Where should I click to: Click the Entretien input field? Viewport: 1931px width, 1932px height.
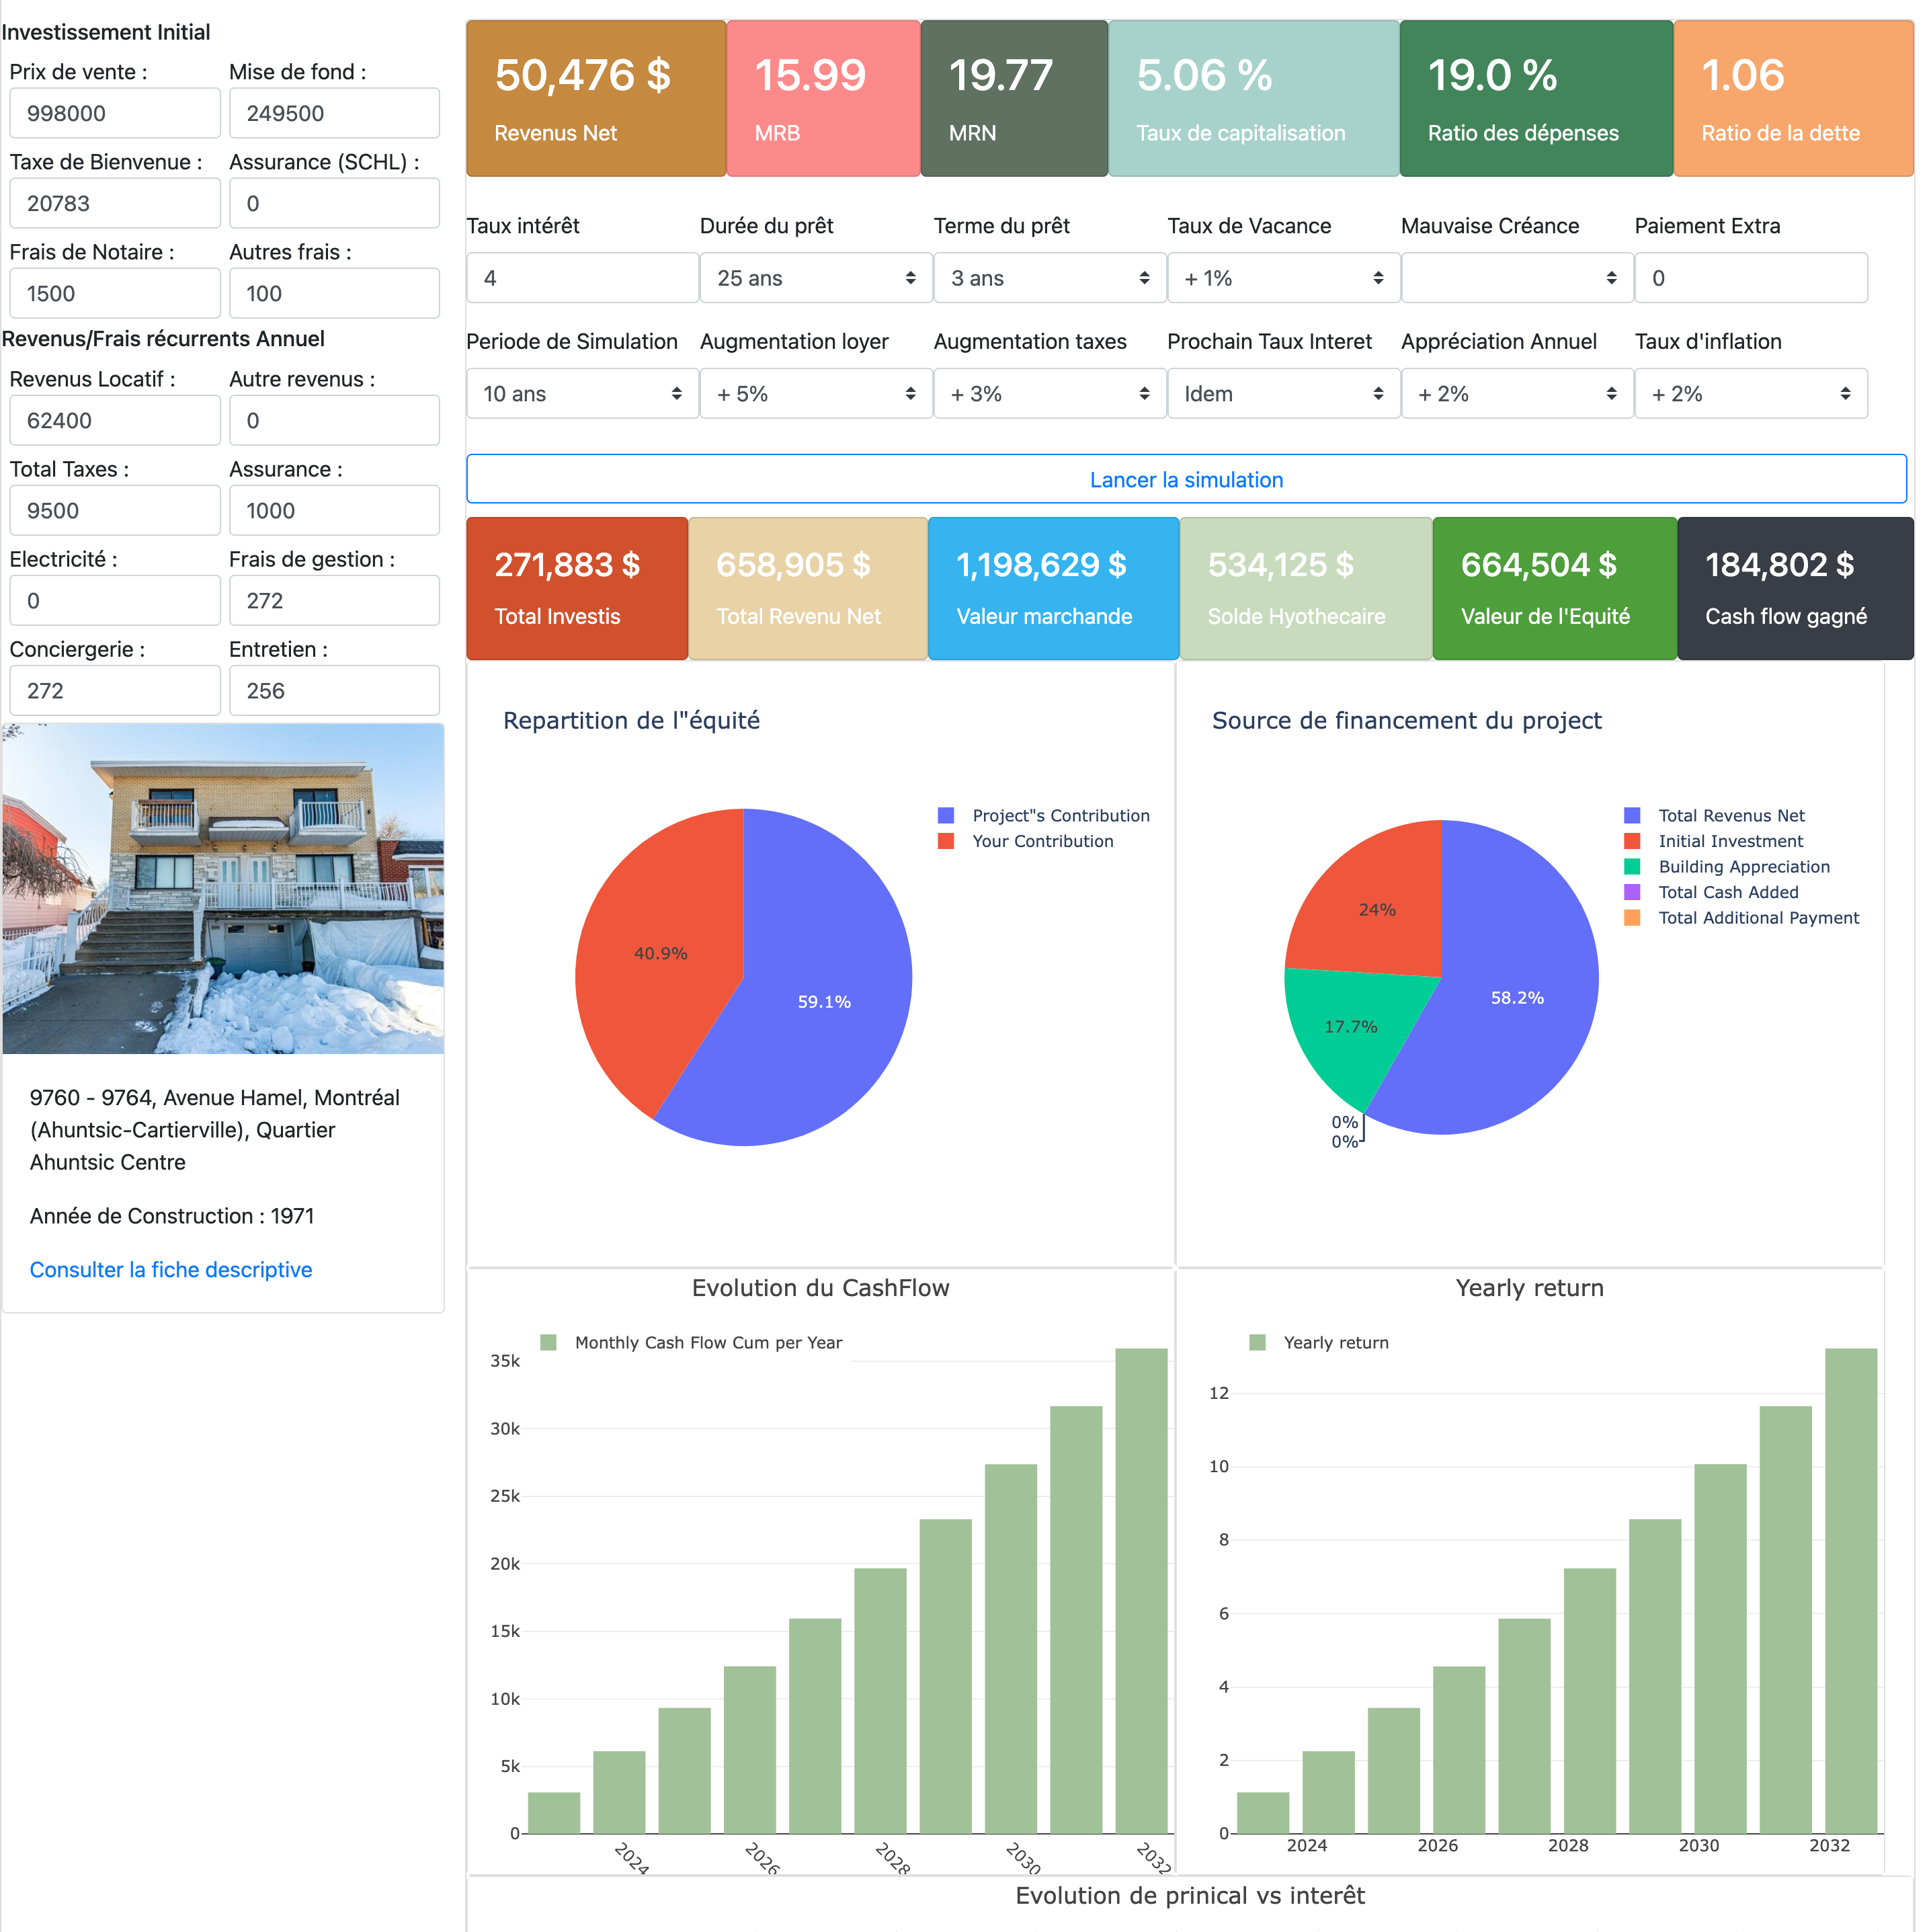(x=334, y=690)
